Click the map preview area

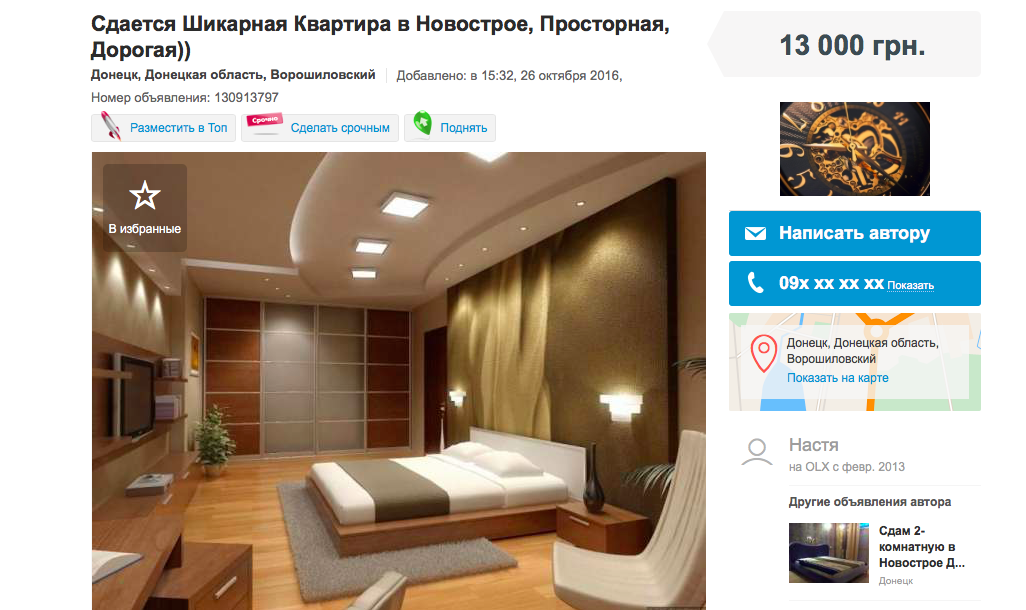(x=855, y=362)
